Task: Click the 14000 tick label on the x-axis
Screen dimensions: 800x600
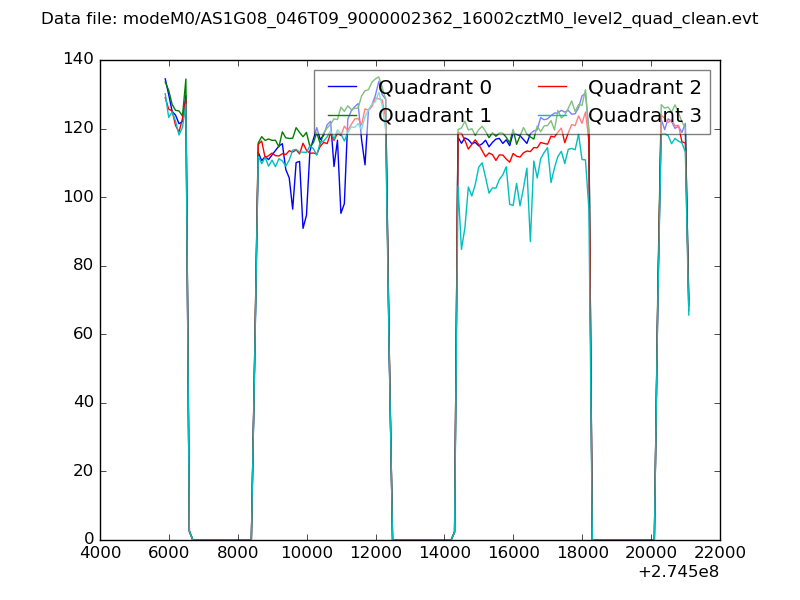Action: coord(444,553)
